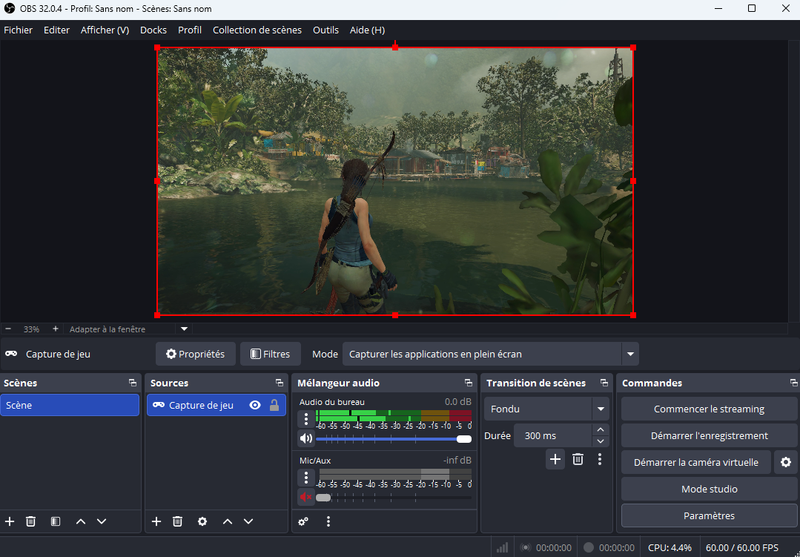
Task: Open audio mixer options menu at bottom
Action: [x=328, y=521]
